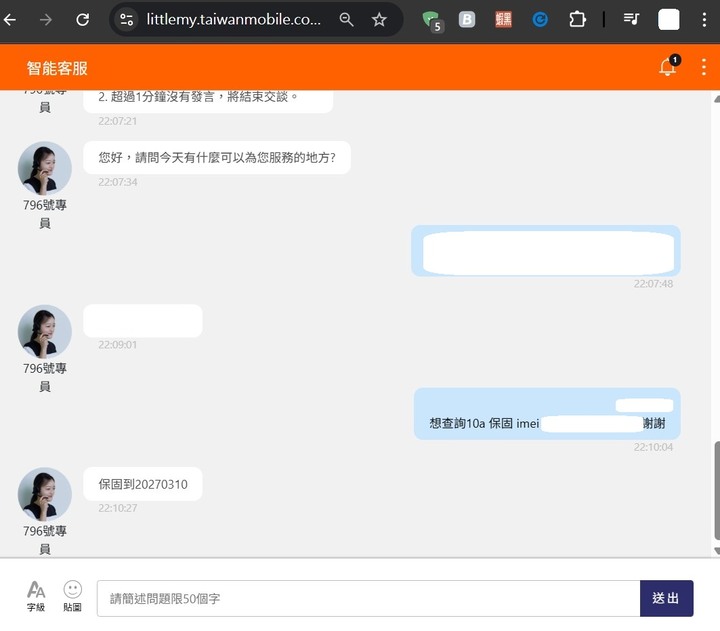Click the address bar URL text
The width and height of the screenshot is (720, 631).
pos(231,19)
